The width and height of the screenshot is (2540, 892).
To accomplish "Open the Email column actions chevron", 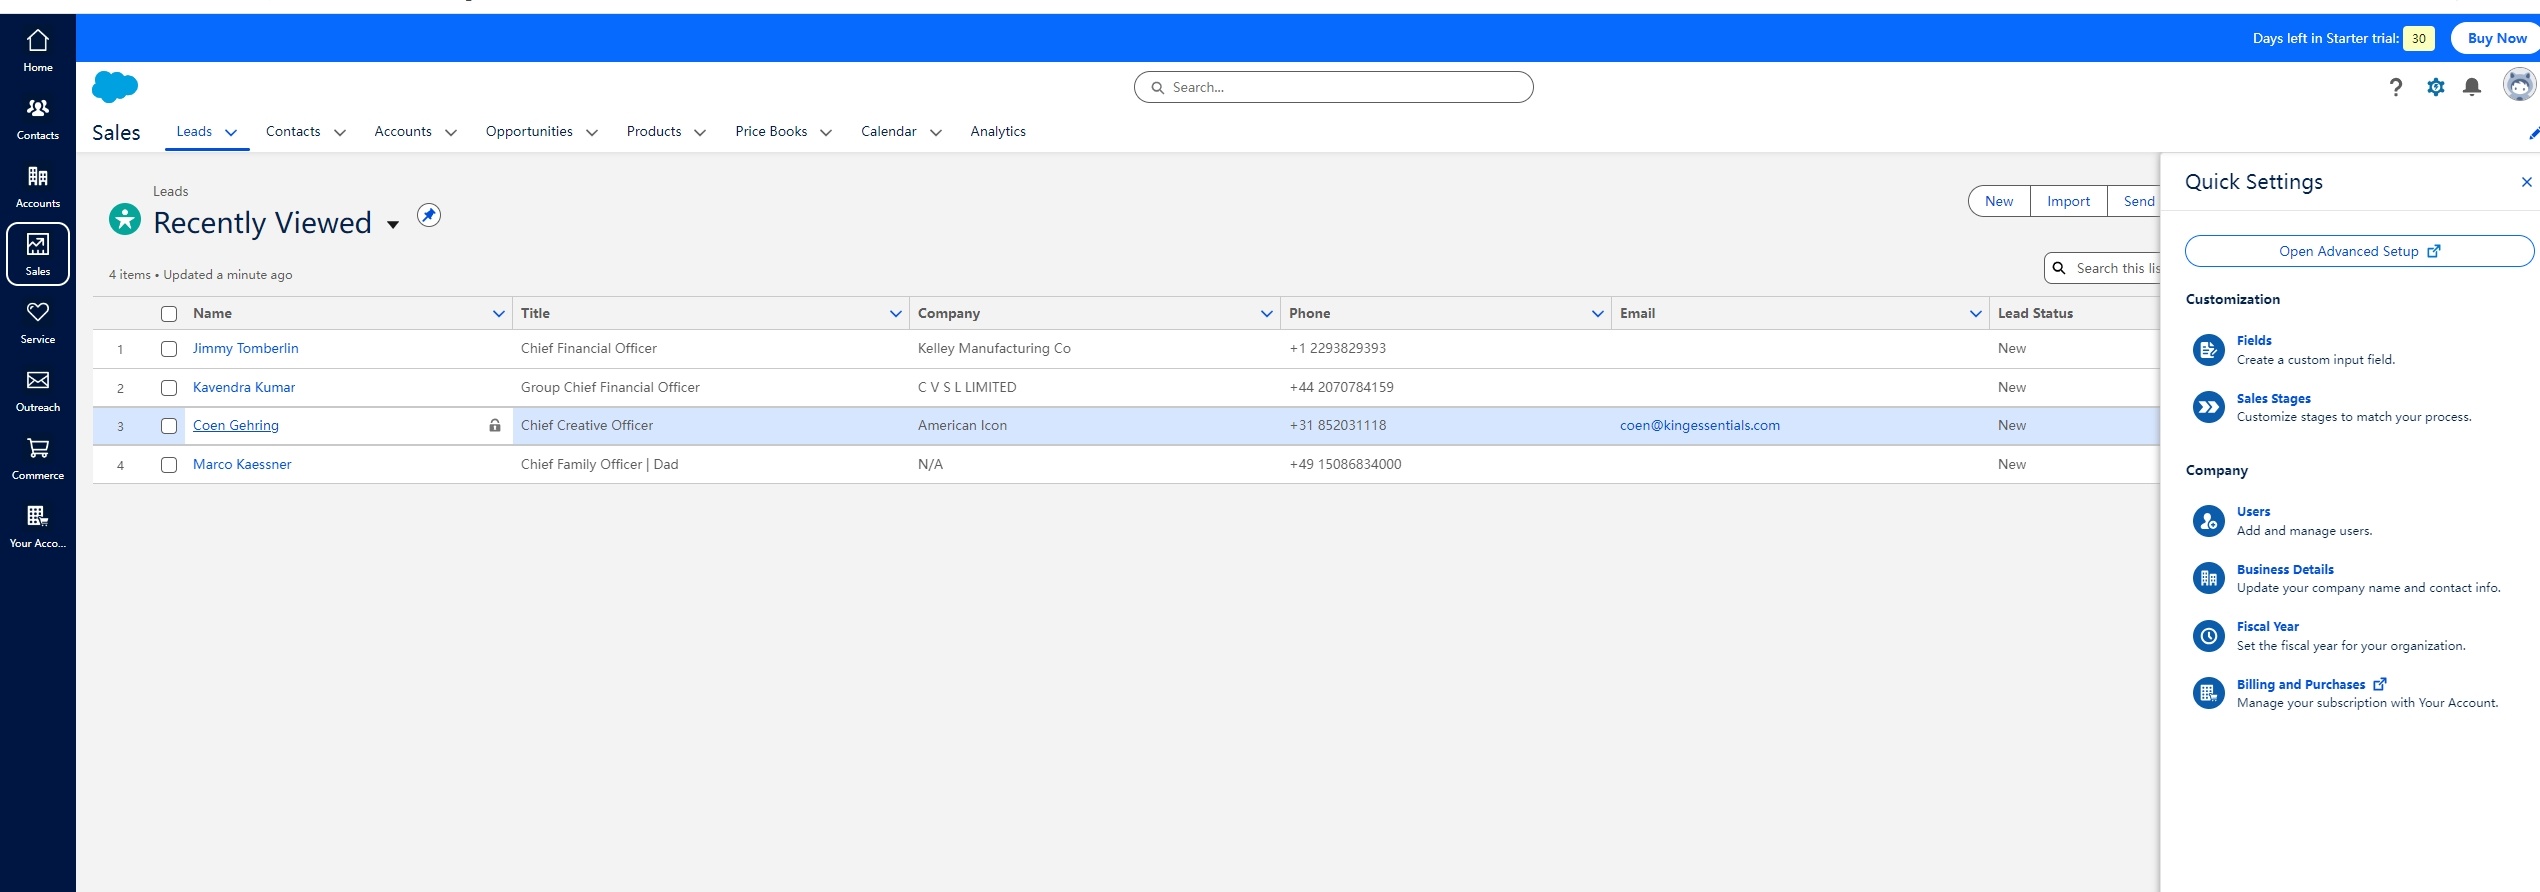I will 1976,314.
